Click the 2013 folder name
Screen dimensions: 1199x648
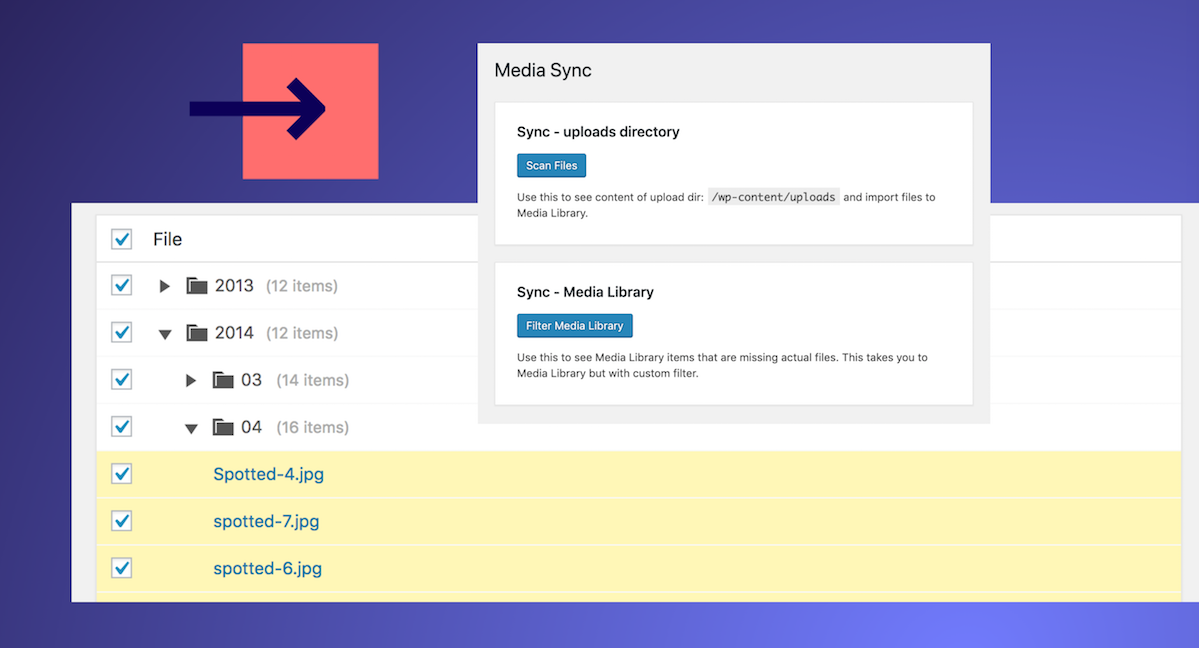(234, 285)
